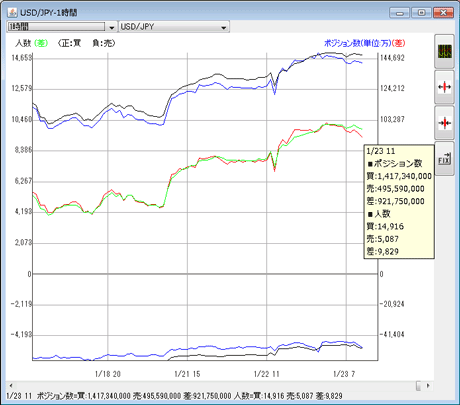Click the status bar position summary text
The image size is (460, 405).
click(x=174, y=396)
